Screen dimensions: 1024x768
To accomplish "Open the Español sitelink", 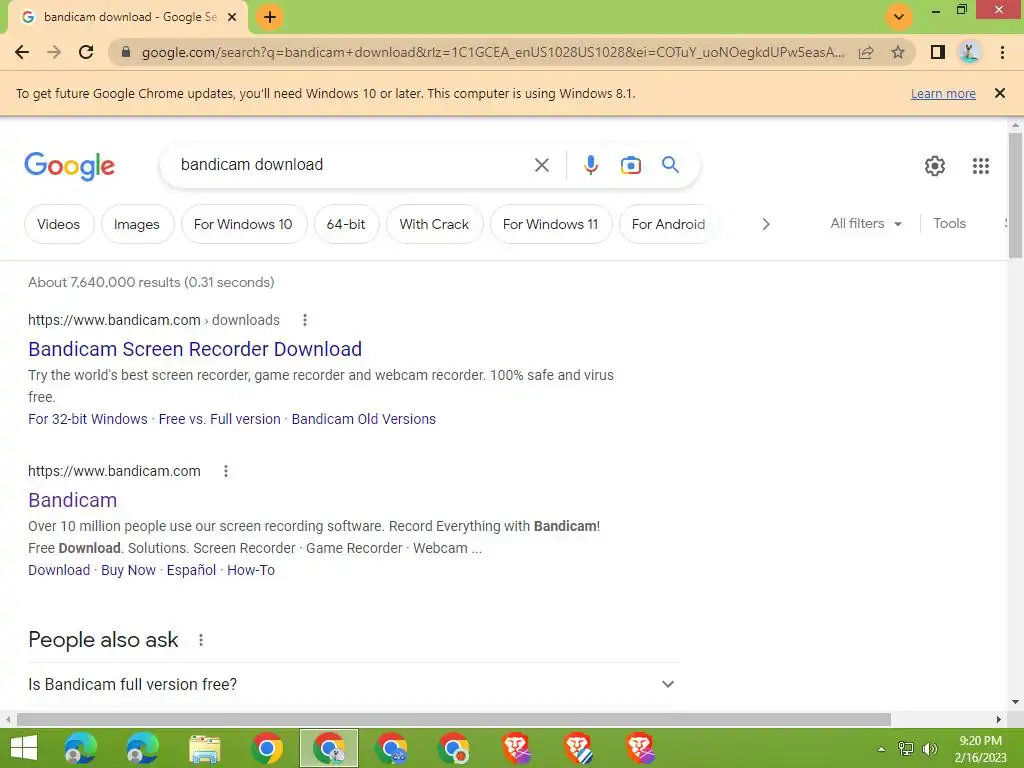I will (x=191, y=570).
